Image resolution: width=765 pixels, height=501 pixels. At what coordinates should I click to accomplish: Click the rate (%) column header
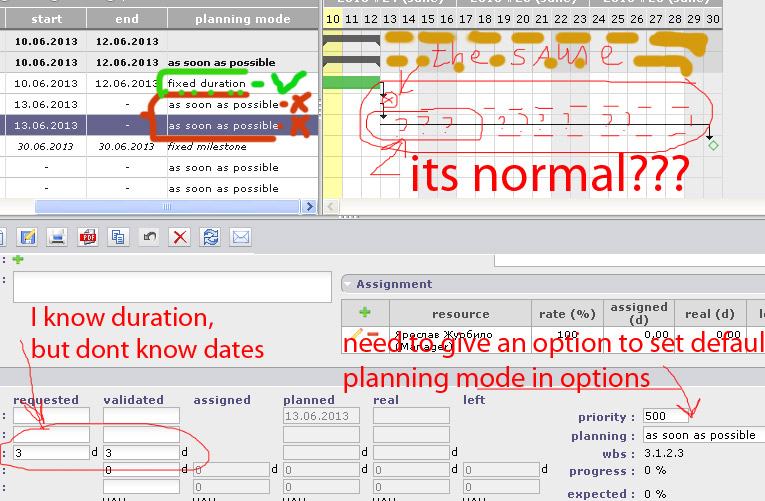[x=567, y=314]
